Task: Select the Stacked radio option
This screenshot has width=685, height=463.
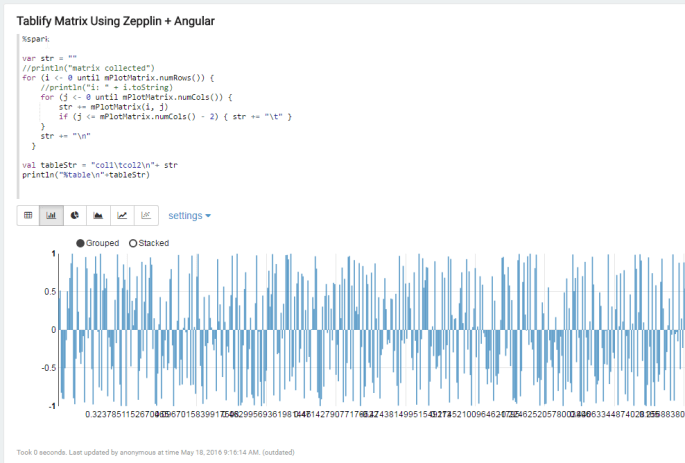Action: [x=149, y=243]
